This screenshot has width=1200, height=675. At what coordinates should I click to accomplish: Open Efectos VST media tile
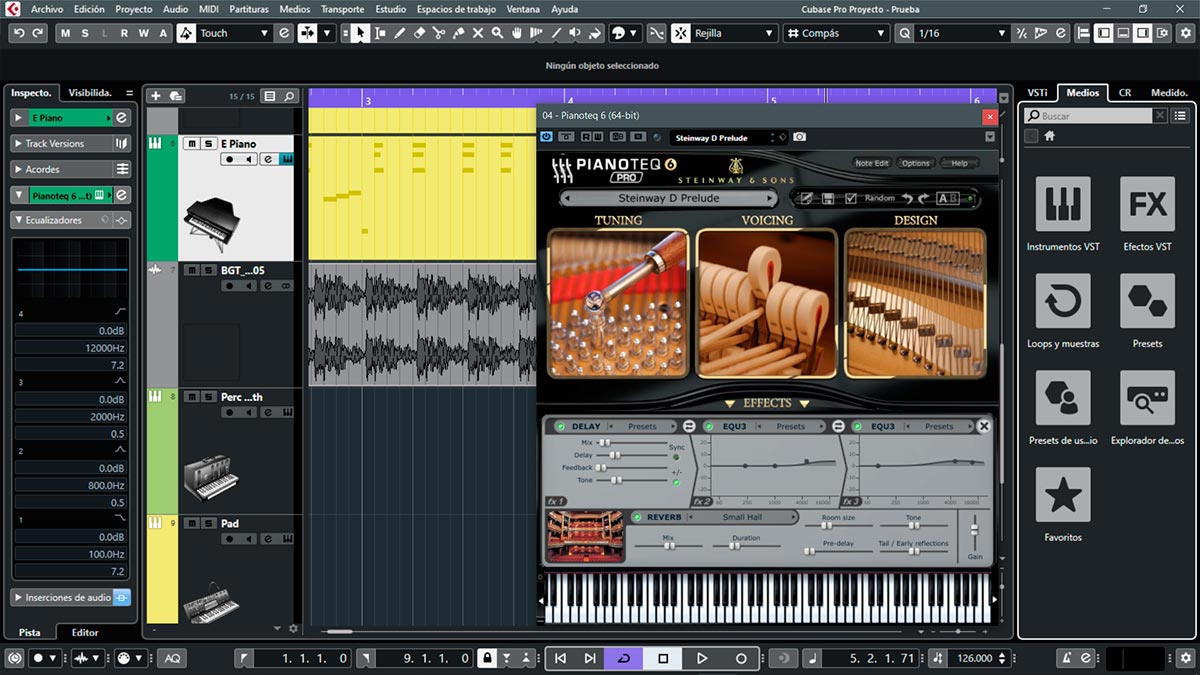pos(1147,204)
